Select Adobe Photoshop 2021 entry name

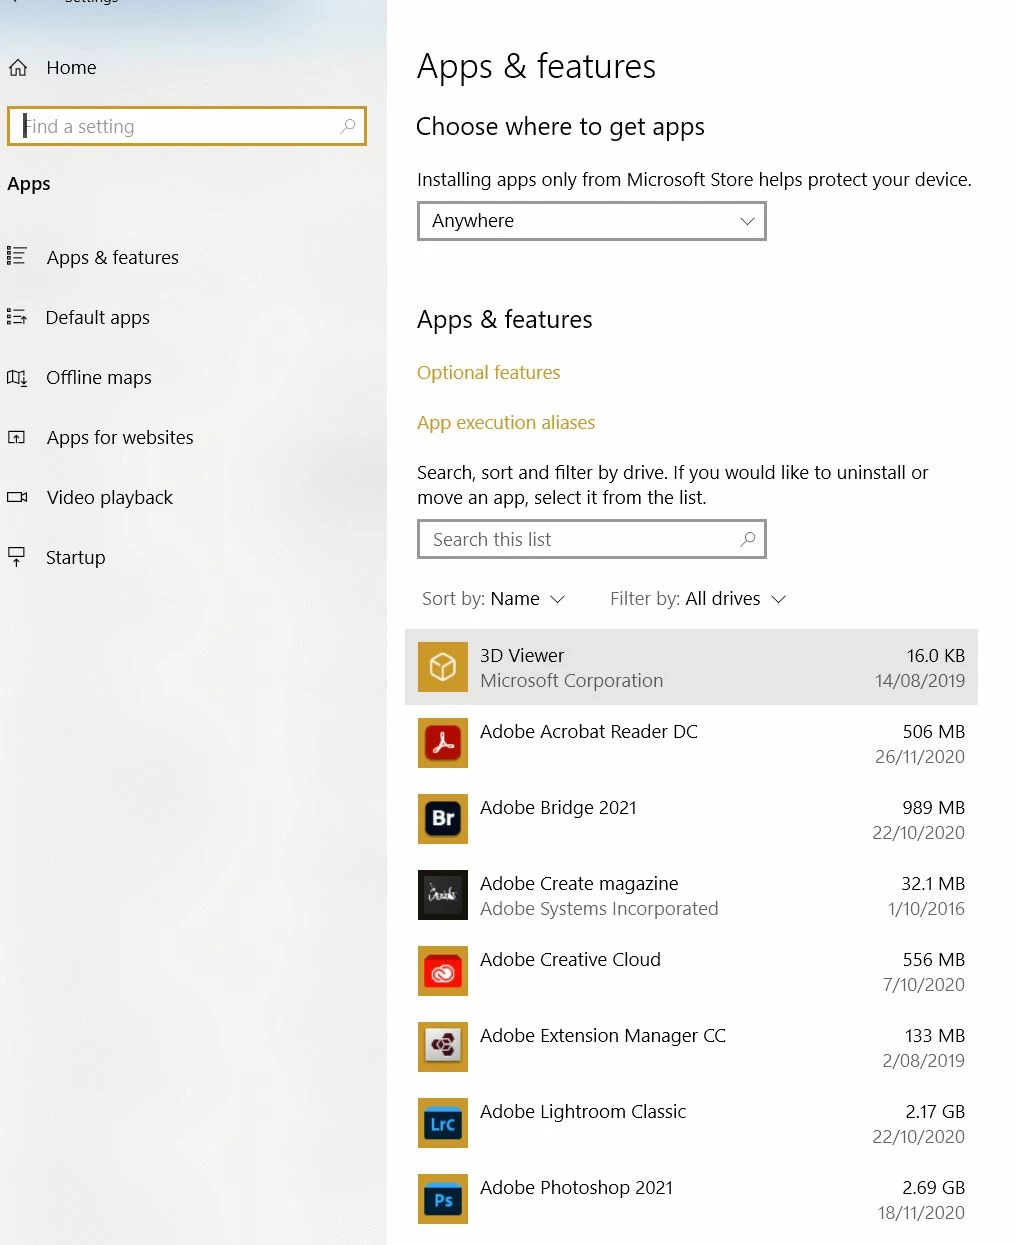coord(577,1187)
